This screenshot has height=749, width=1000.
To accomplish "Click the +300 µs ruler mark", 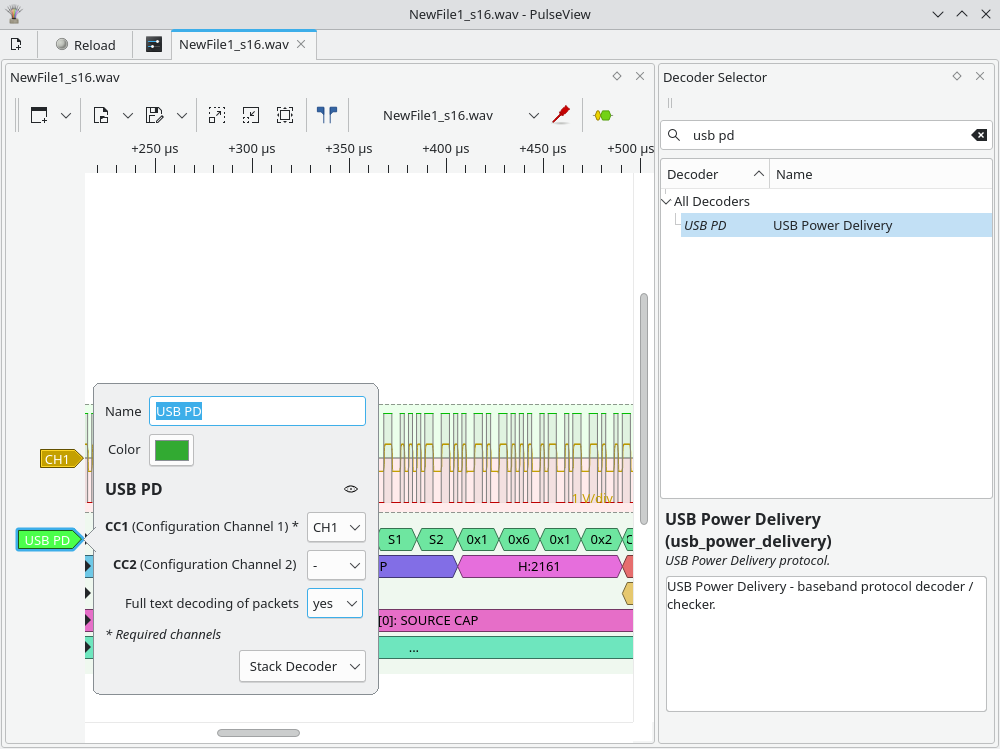I will (x=252, y=149).
